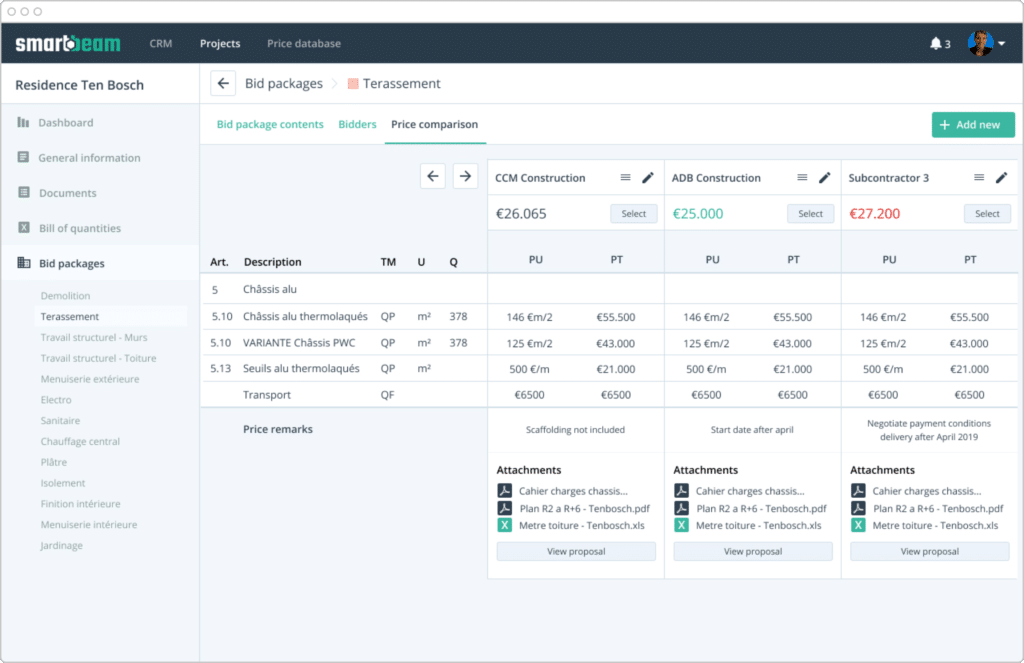This screenshot has width=1024, height=663.
Task: View proposal for CCM Construction
Action: click(x=575, y=551)
